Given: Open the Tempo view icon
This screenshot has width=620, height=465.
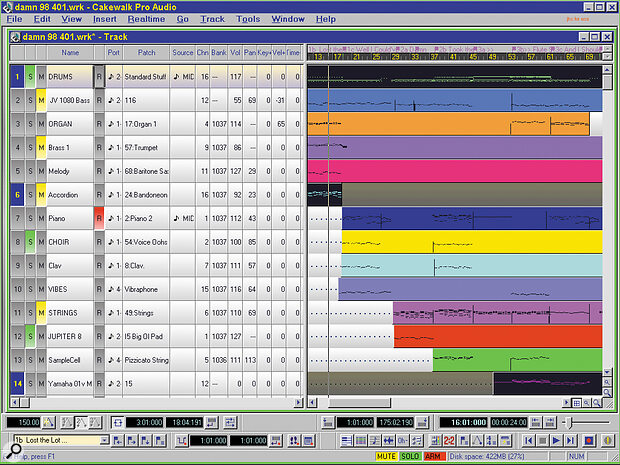Looking at the screenshot, I should coord(477,440).
